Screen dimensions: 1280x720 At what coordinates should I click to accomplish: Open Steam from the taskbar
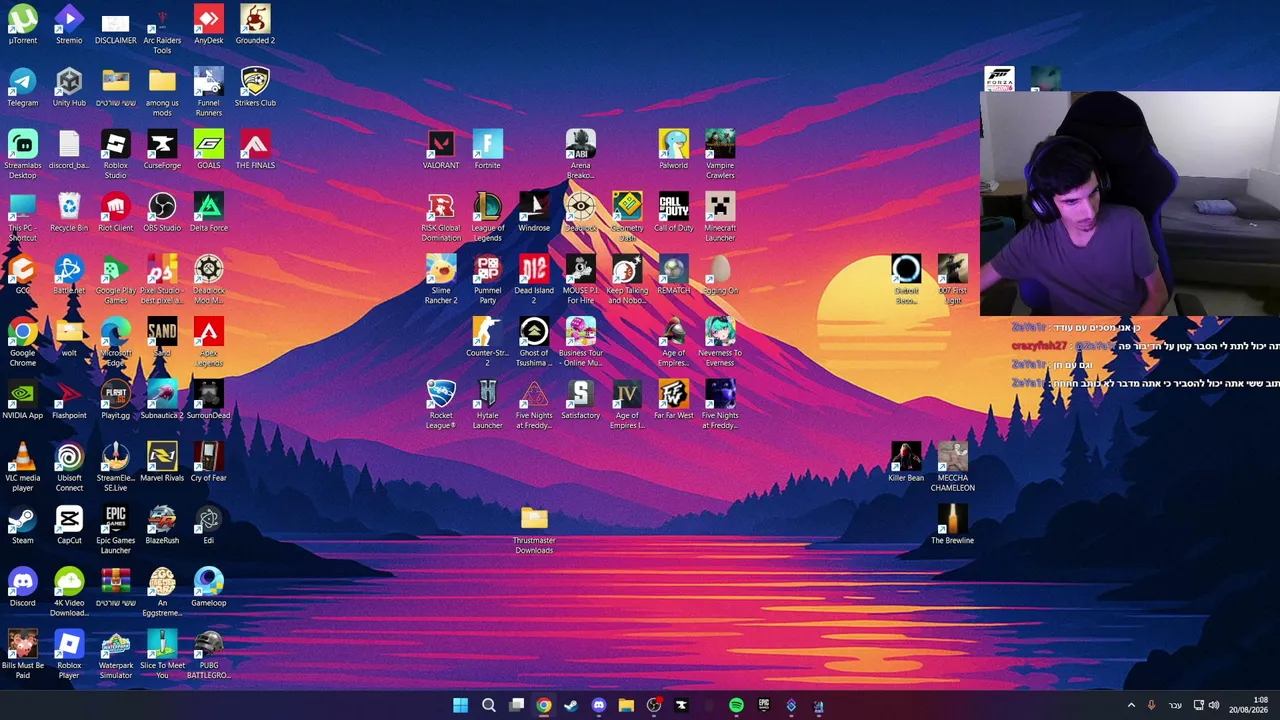[571, 706]
